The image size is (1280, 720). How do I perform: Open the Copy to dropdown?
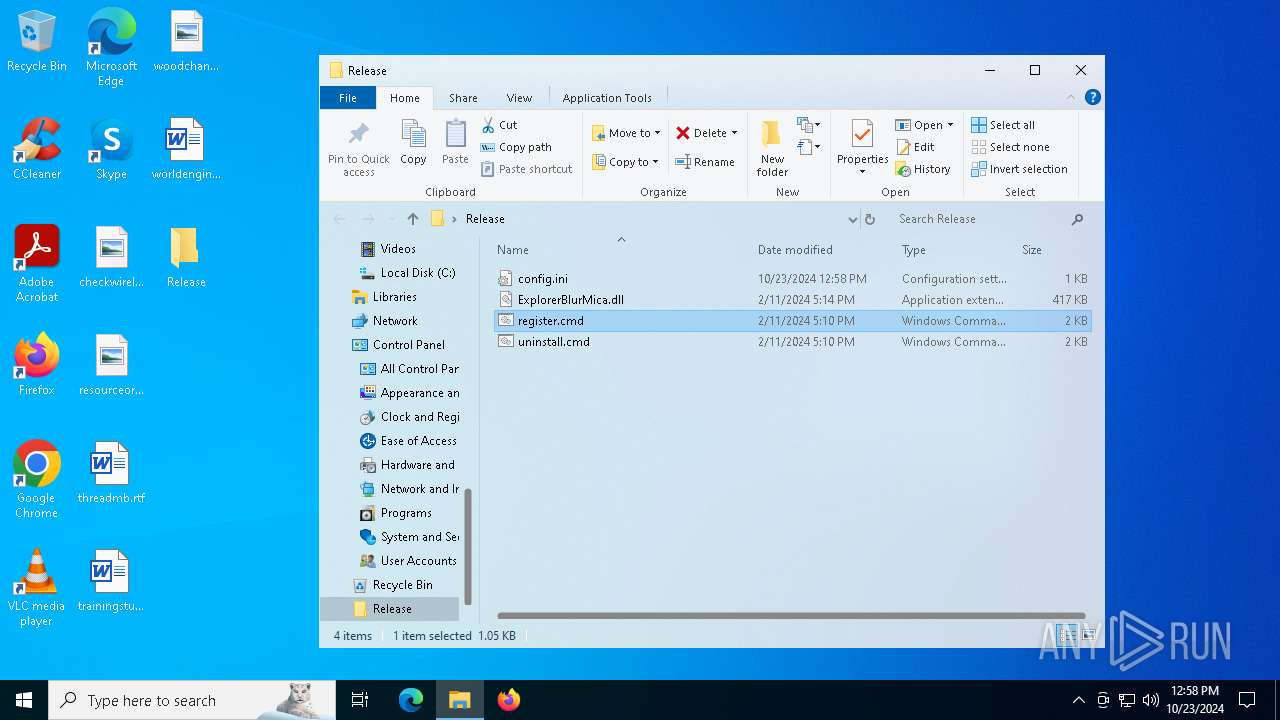tap(625, 162)
